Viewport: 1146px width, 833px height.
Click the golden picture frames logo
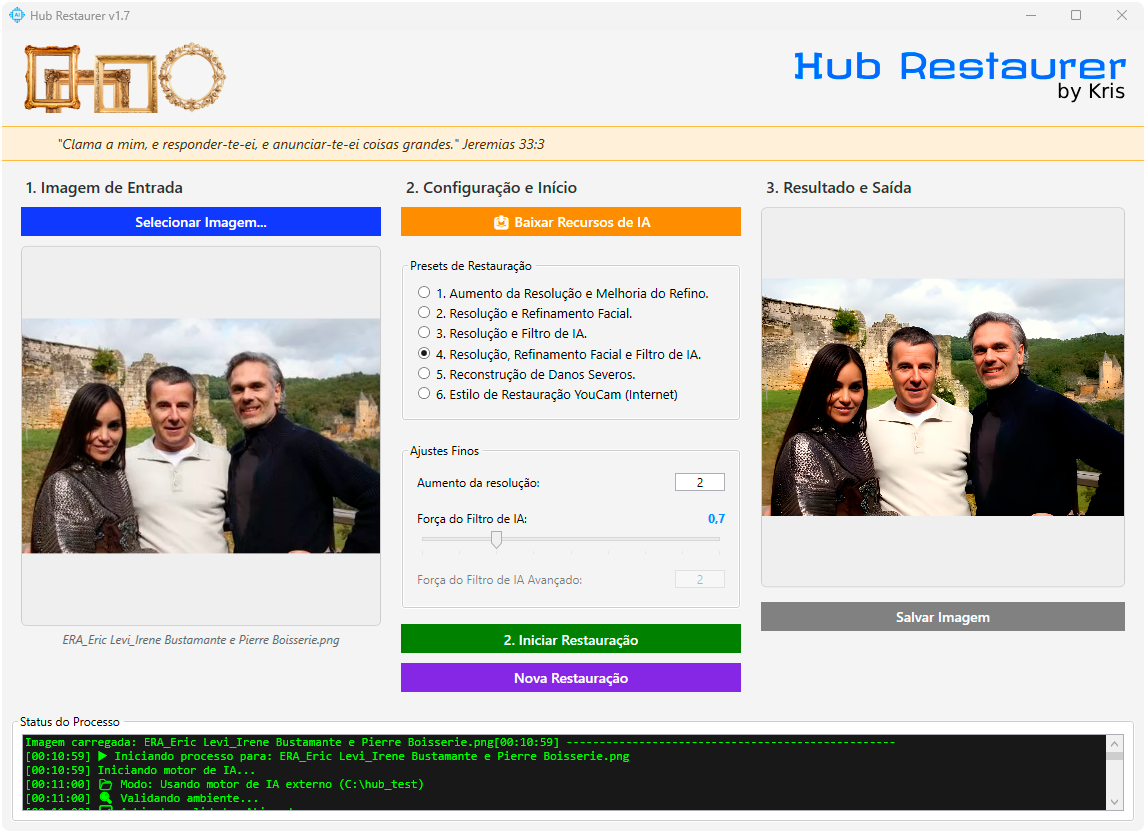point(122,76)
